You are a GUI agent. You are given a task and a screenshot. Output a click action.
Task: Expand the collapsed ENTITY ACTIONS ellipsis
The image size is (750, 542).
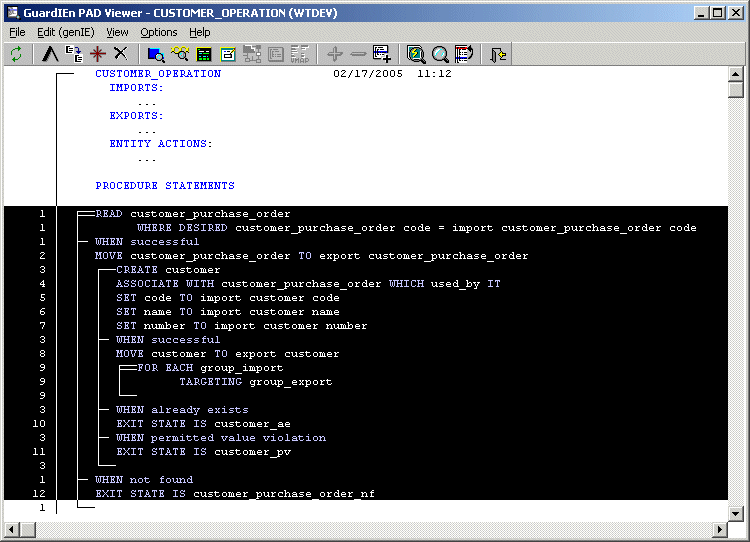pyautogui.click(x=147, y=158)
